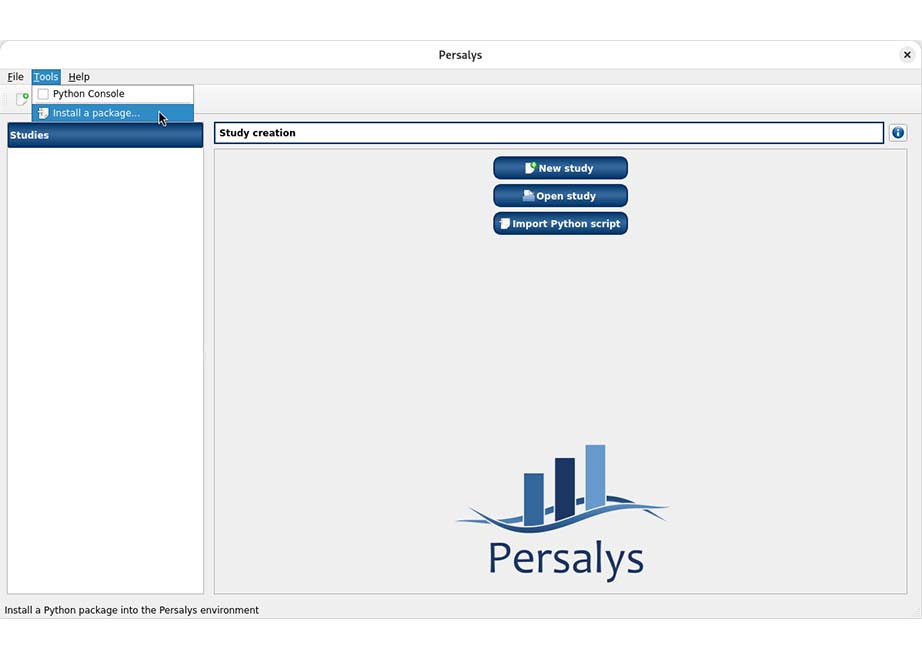Grab the toolbar handle left of new study icon
922x659 pixels.
coord(8,99)
